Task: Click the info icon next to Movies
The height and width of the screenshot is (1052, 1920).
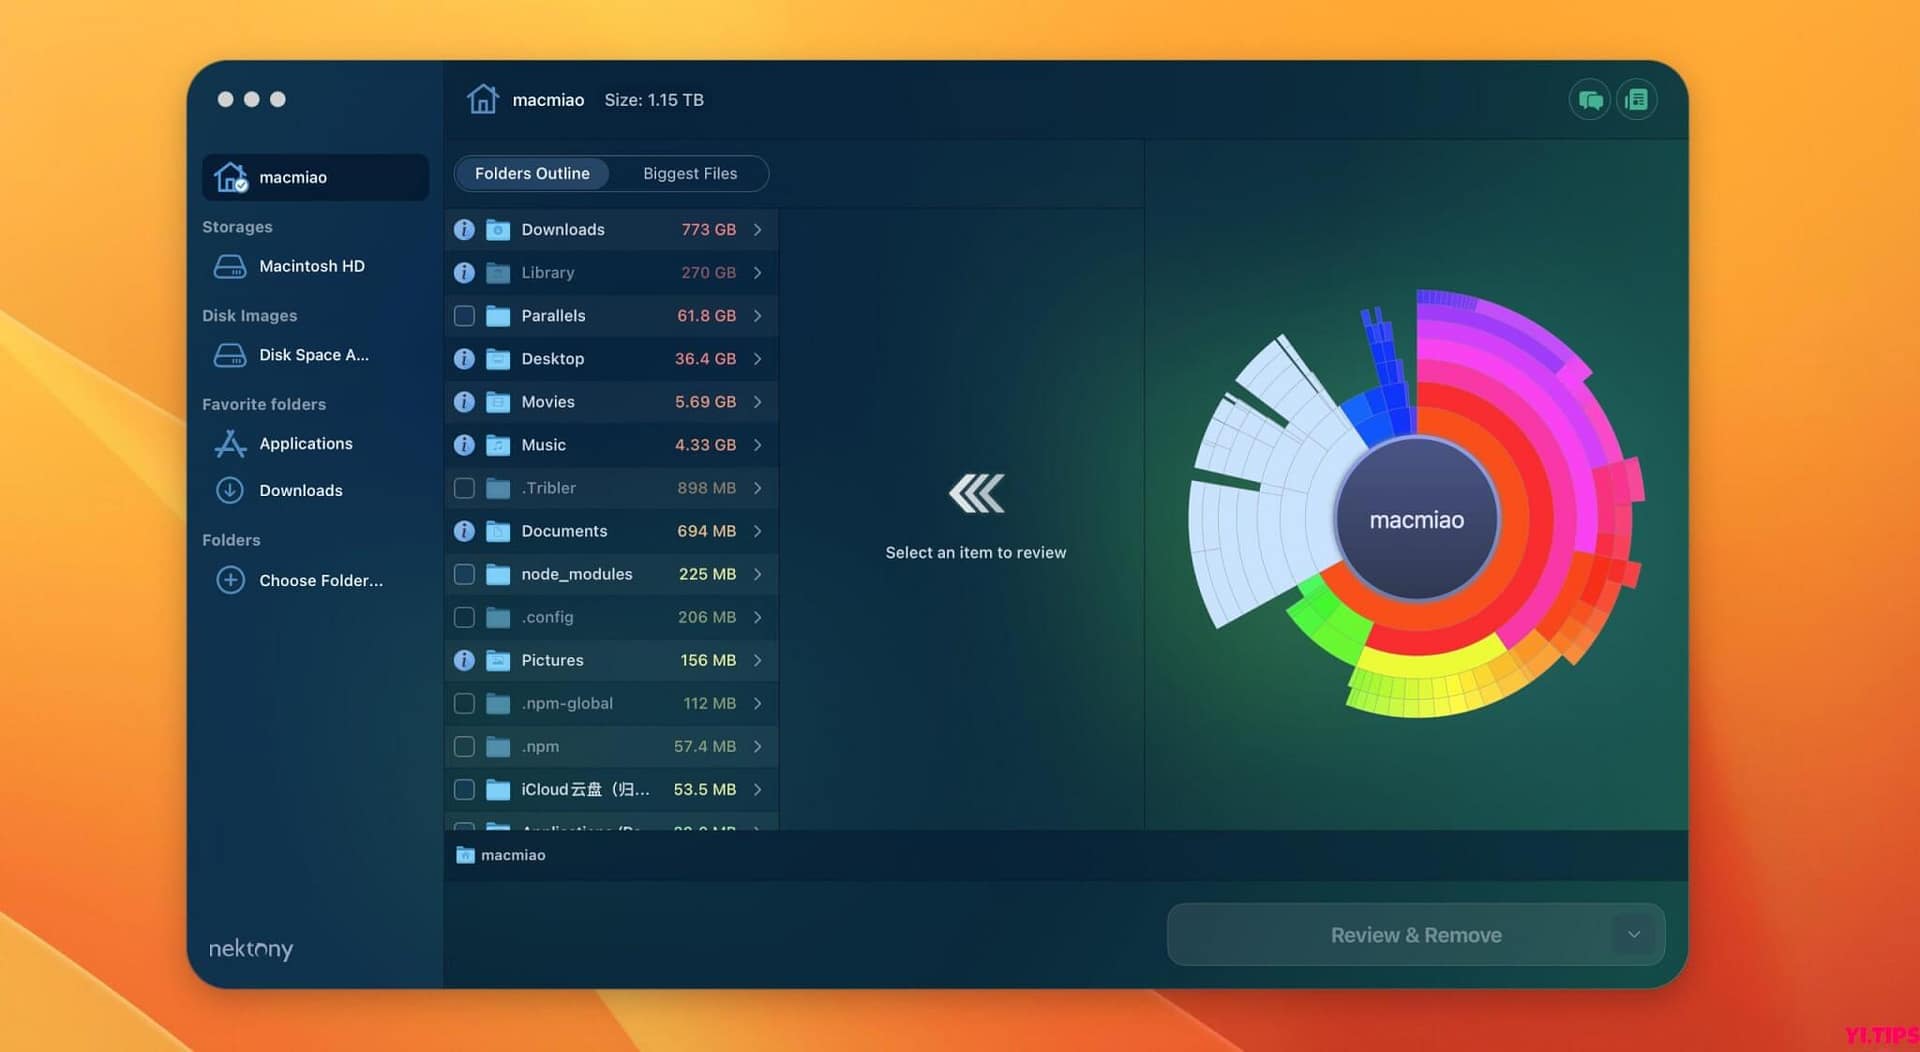Action: click(464, 401)
